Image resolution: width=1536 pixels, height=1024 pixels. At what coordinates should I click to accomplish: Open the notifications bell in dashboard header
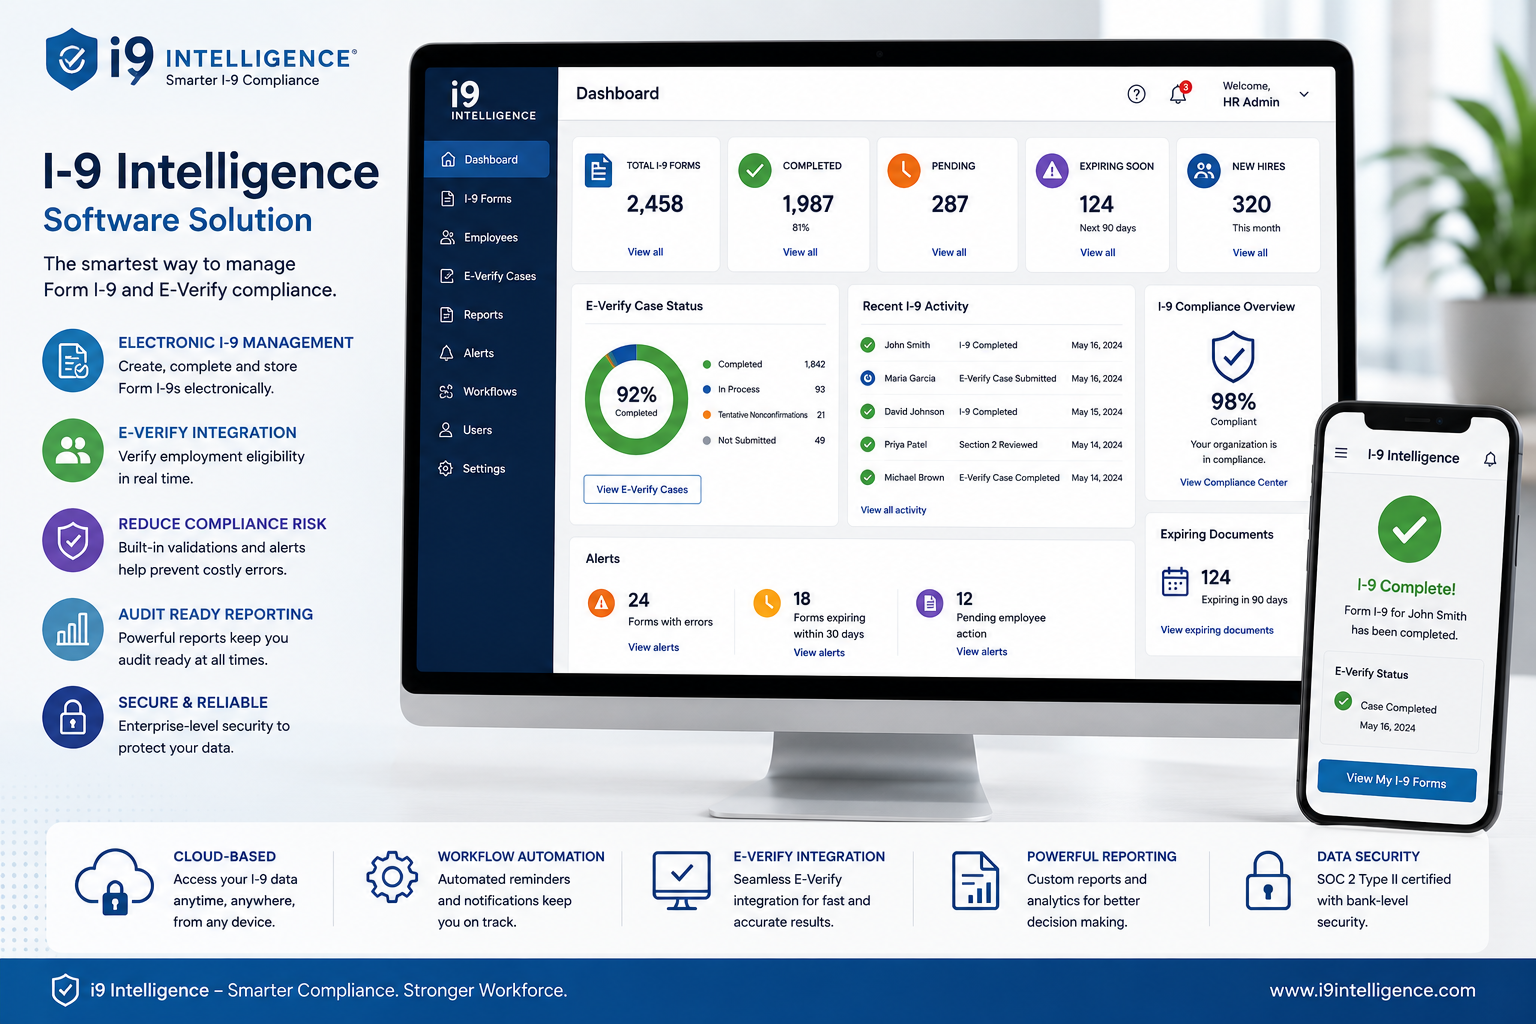click(x=1179, y=94)
